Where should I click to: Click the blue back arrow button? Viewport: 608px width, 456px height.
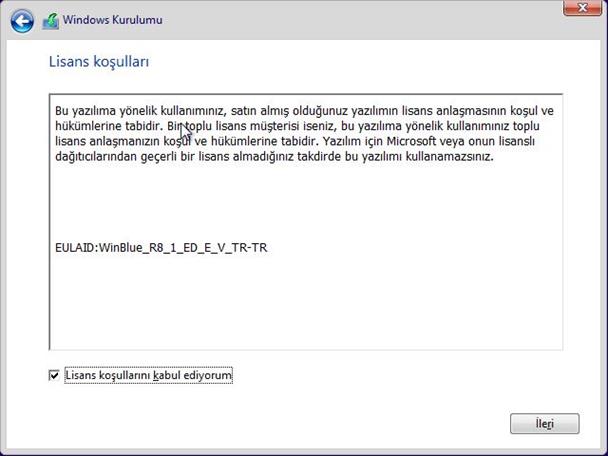point(22,20)
